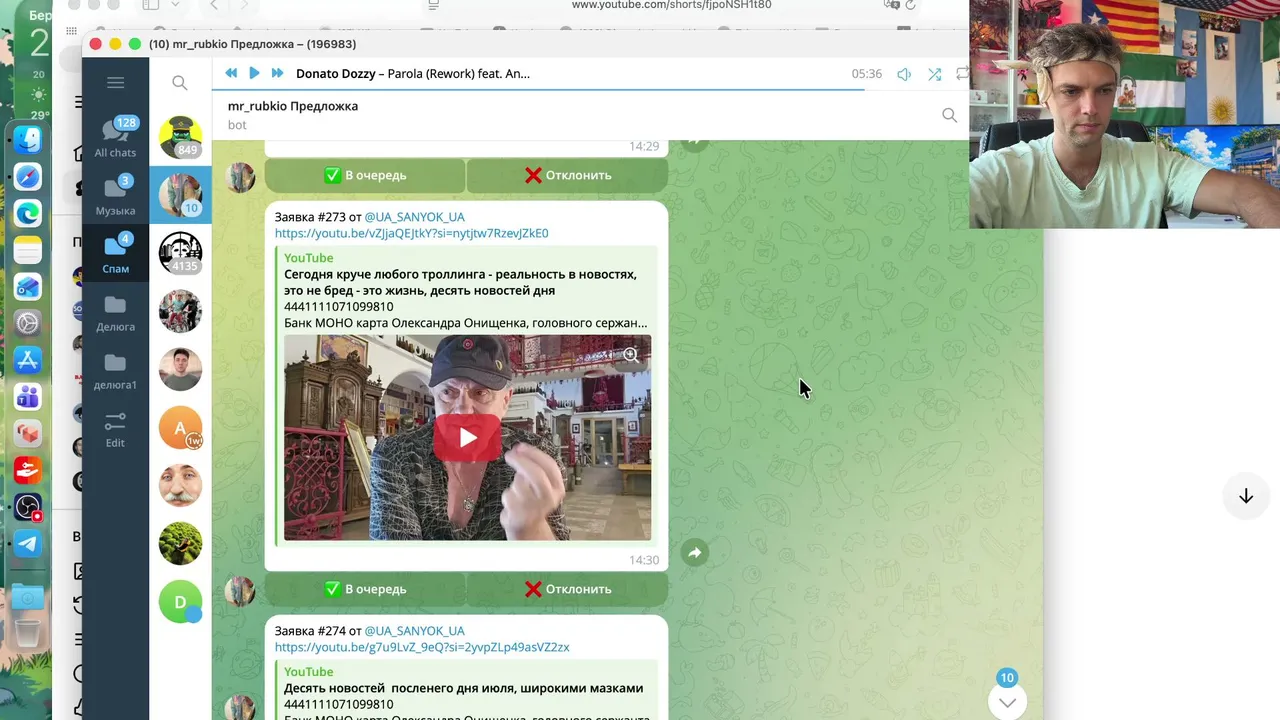Image resolution: width=1280 pixels, height=720 pixels.
Task: Open the Telegram hamburger main menu
Action: pos(115,83)
